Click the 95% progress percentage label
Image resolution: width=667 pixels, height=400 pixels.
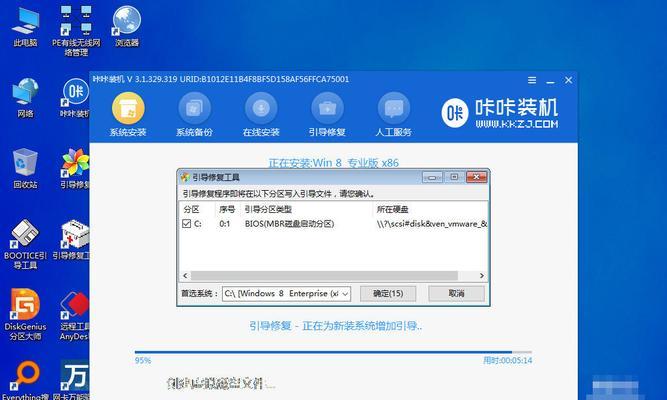143,360
